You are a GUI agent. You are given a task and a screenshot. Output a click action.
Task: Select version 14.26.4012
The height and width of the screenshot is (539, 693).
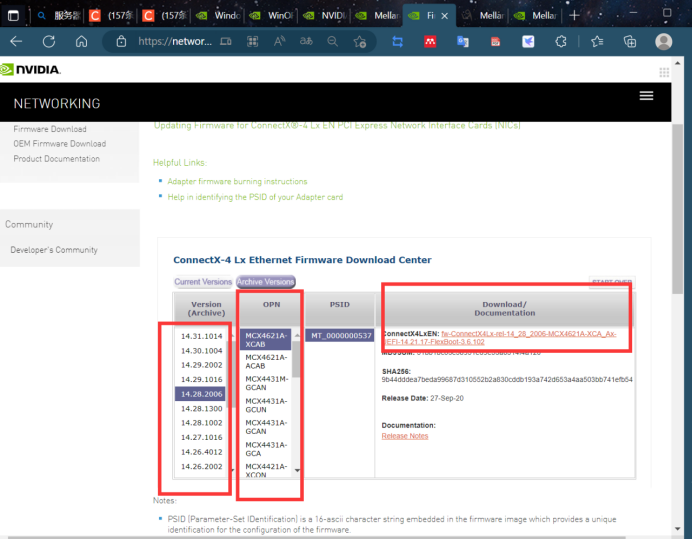click(x=202, y=452)
